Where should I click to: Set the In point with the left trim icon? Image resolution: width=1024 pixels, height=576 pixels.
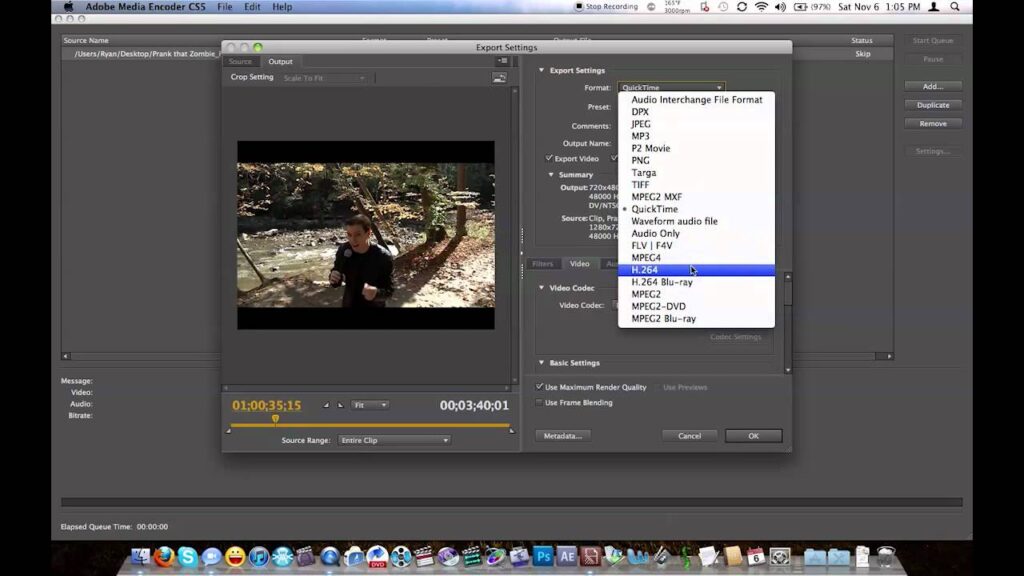coord(325,405)
